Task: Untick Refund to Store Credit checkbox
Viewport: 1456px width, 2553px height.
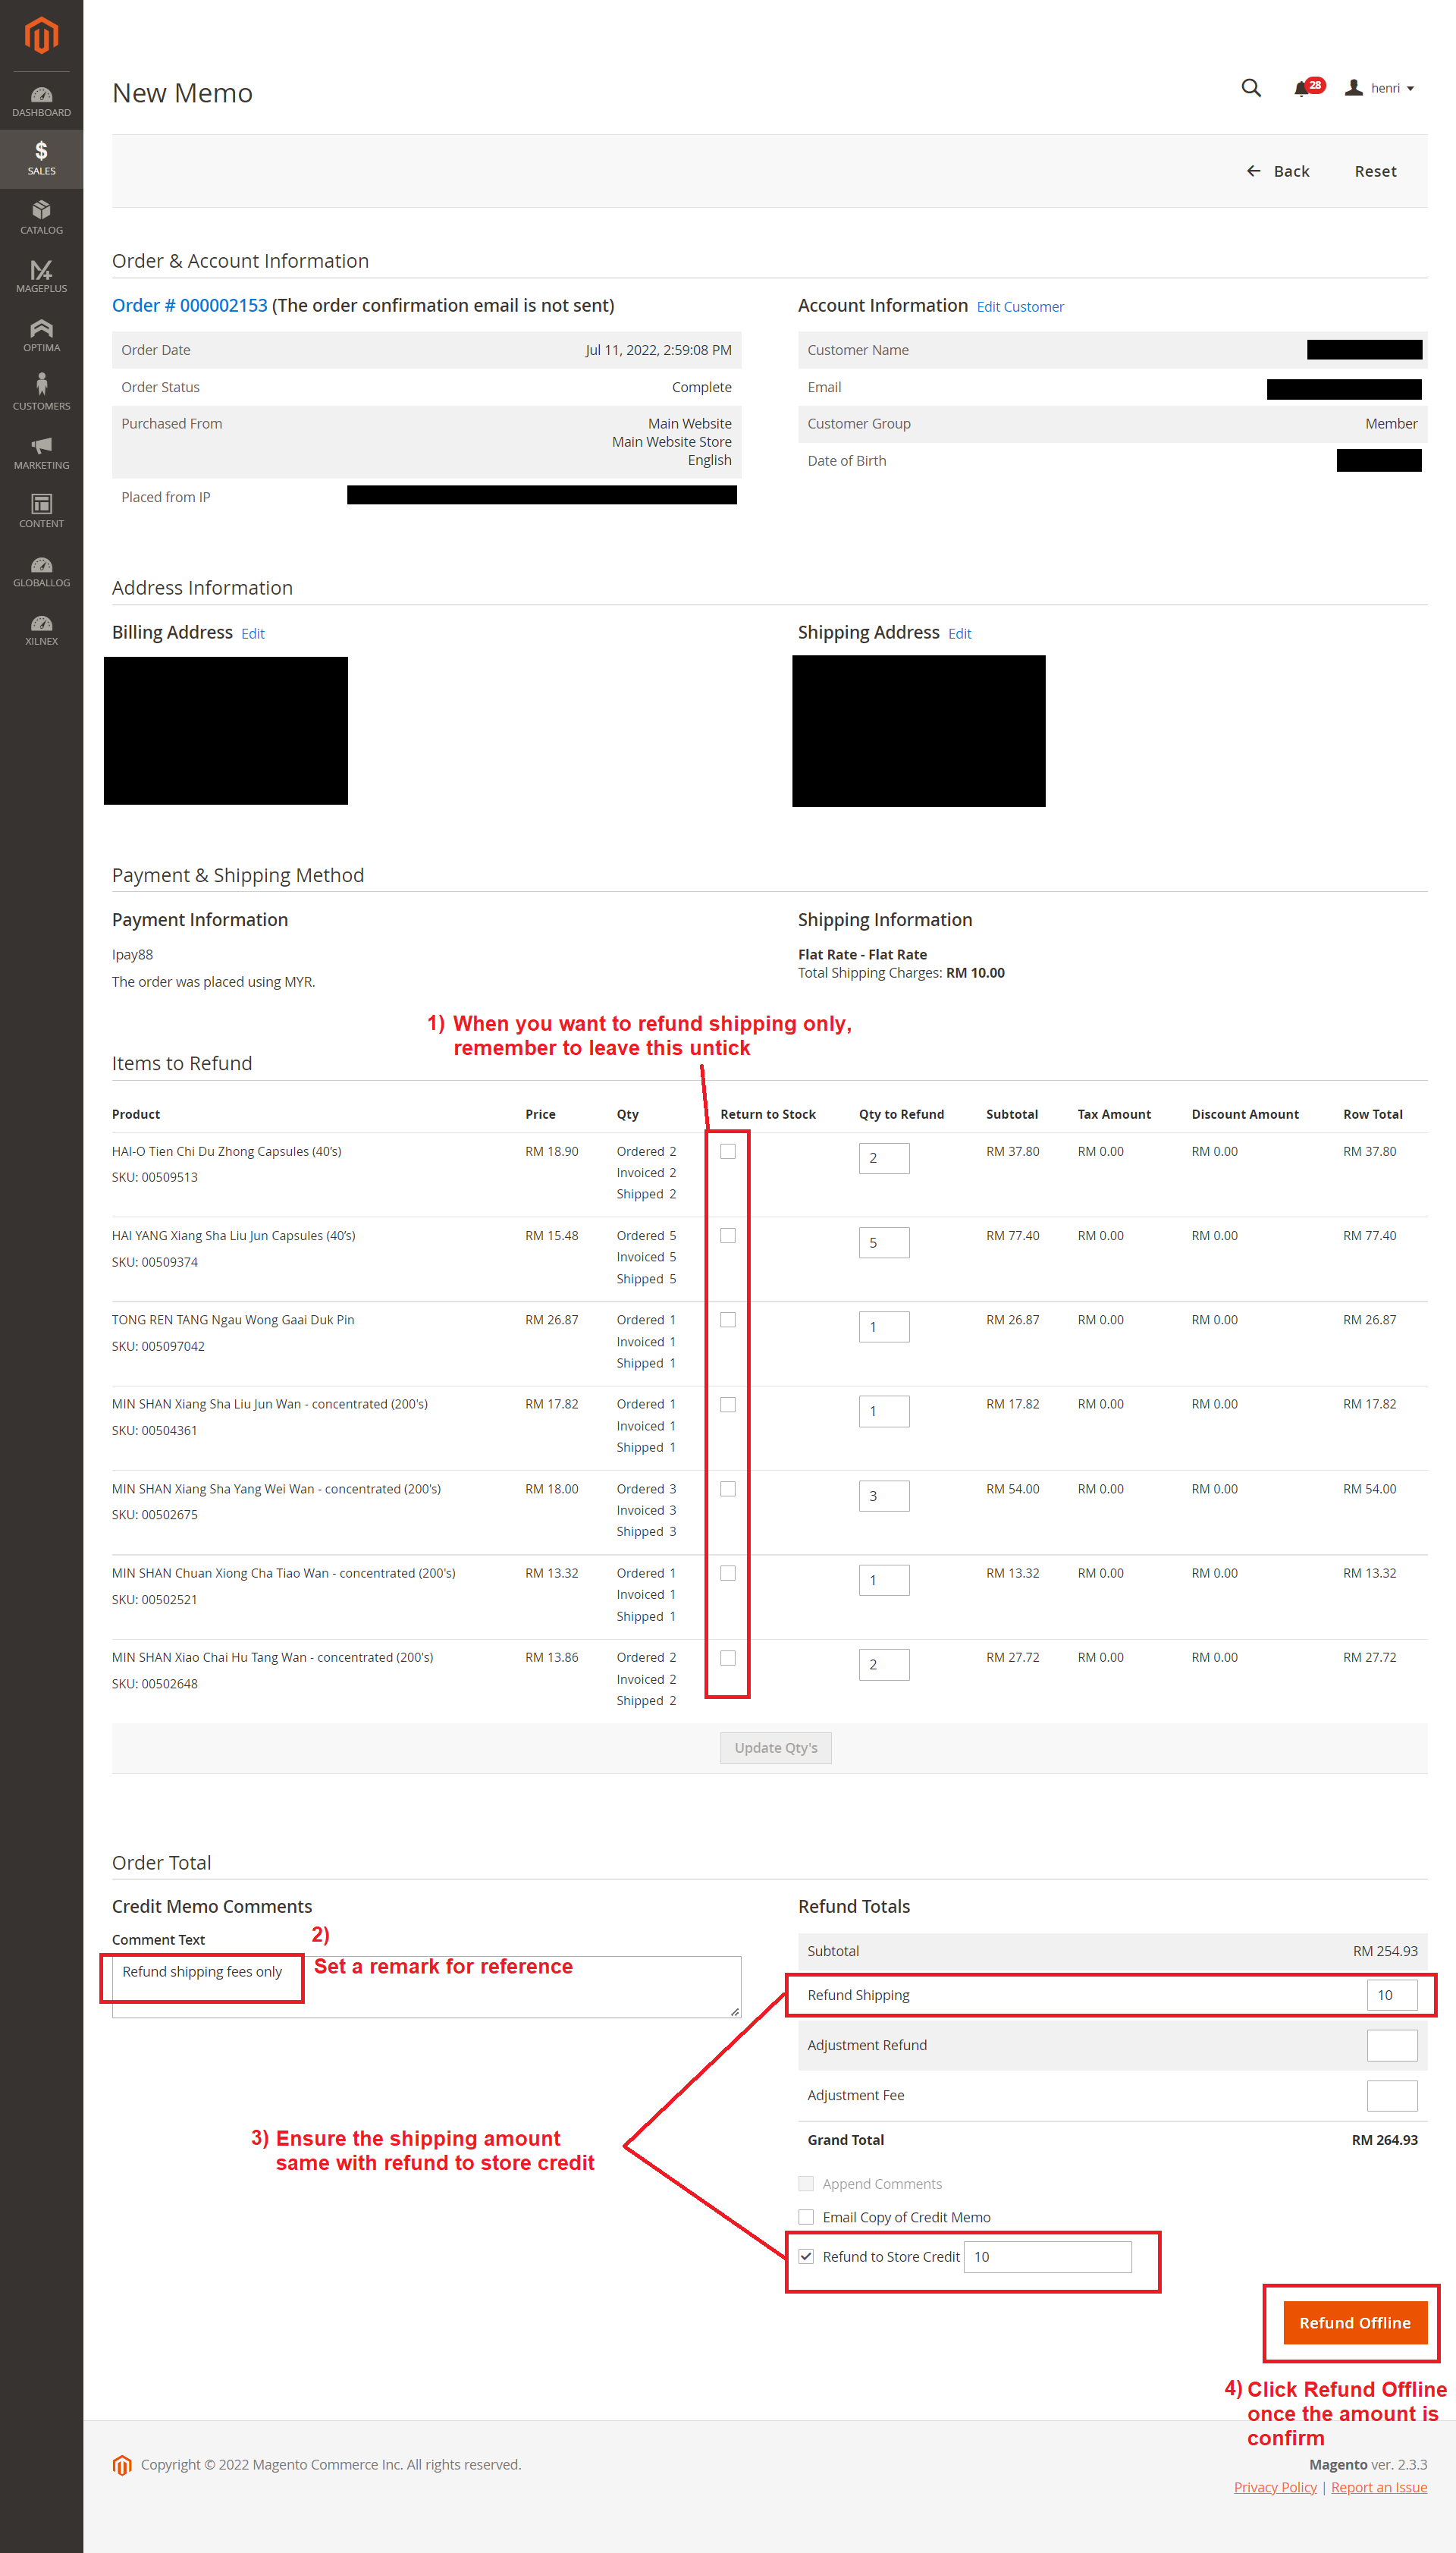Action: point(806,2256)
